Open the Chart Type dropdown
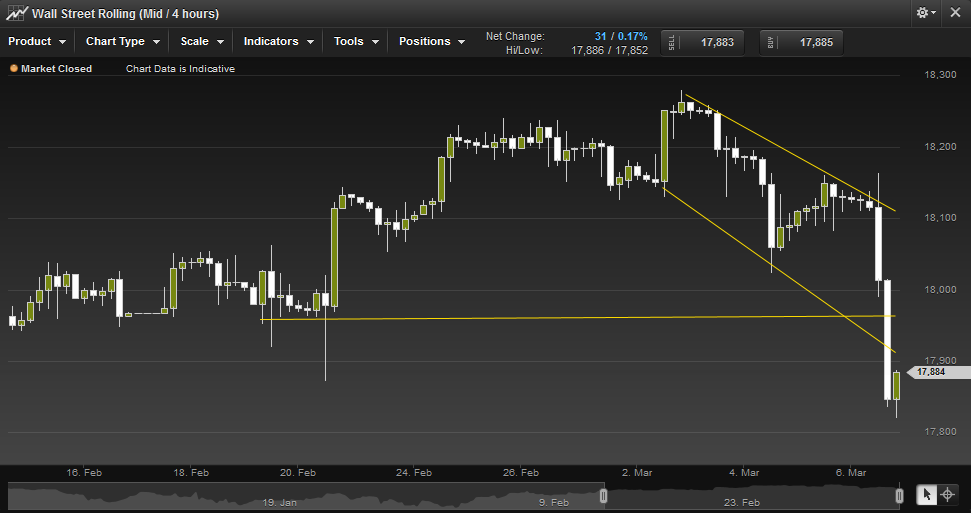Image resolution: width=971 pixels, height=513 pixels. 122,42
